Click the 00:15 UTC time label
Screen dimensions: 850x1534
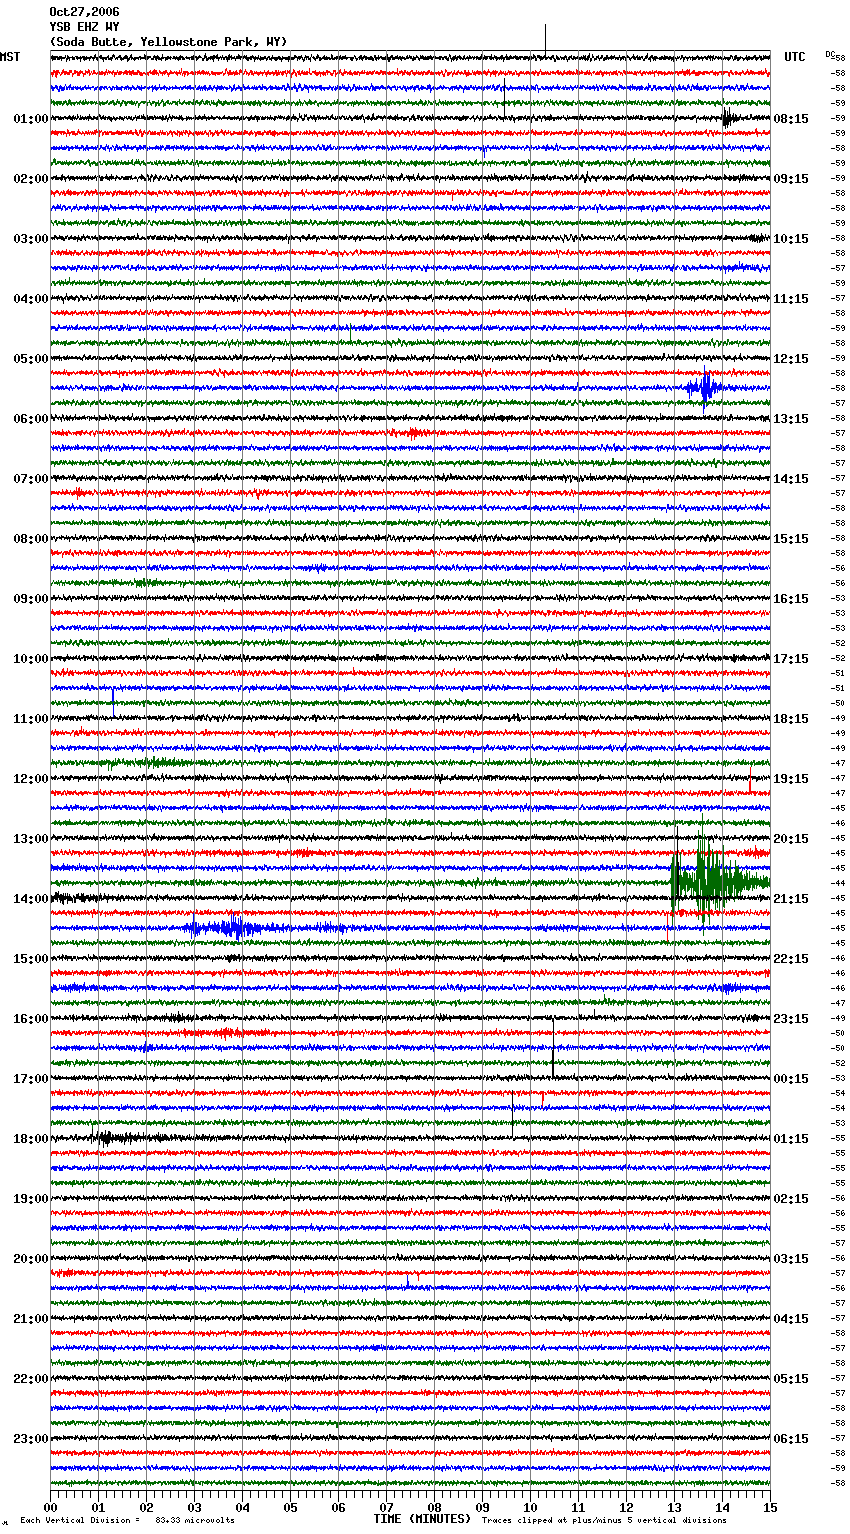pos(791,1079)
